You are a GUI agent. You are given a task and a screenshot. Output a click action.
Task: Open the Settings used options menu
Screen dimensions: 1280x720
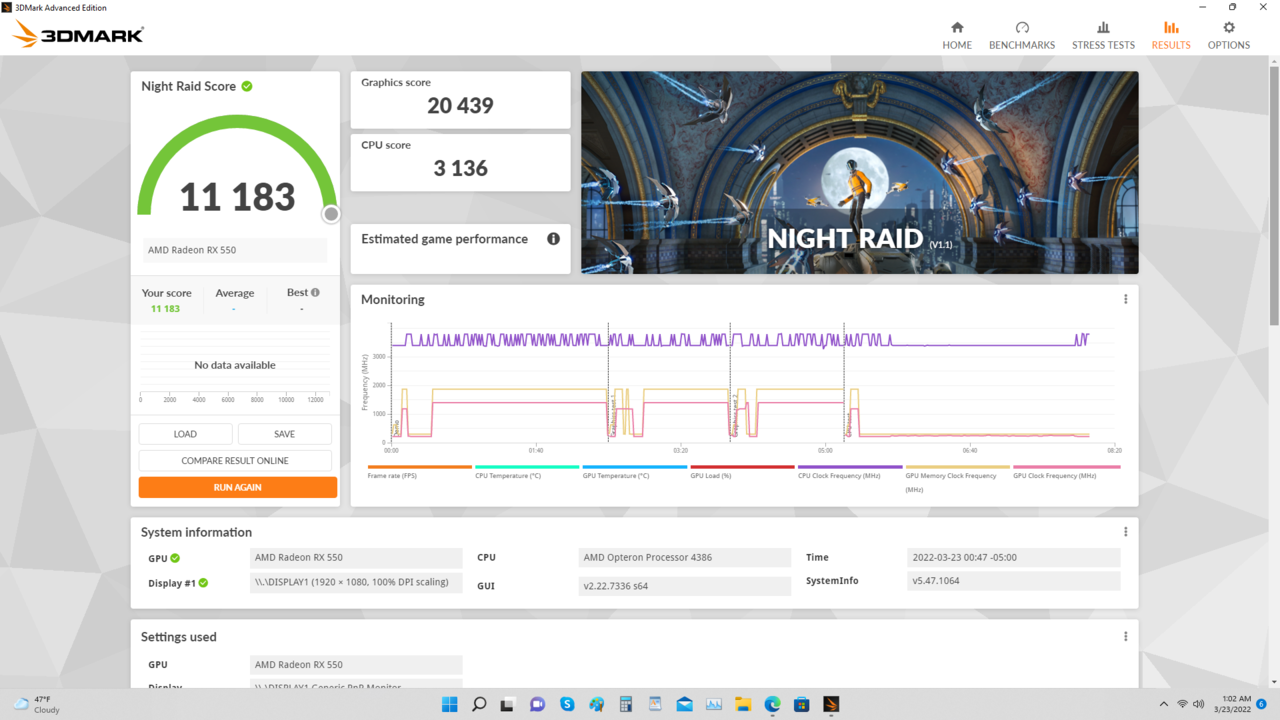pyautogui.click(x=1125, y=636)
